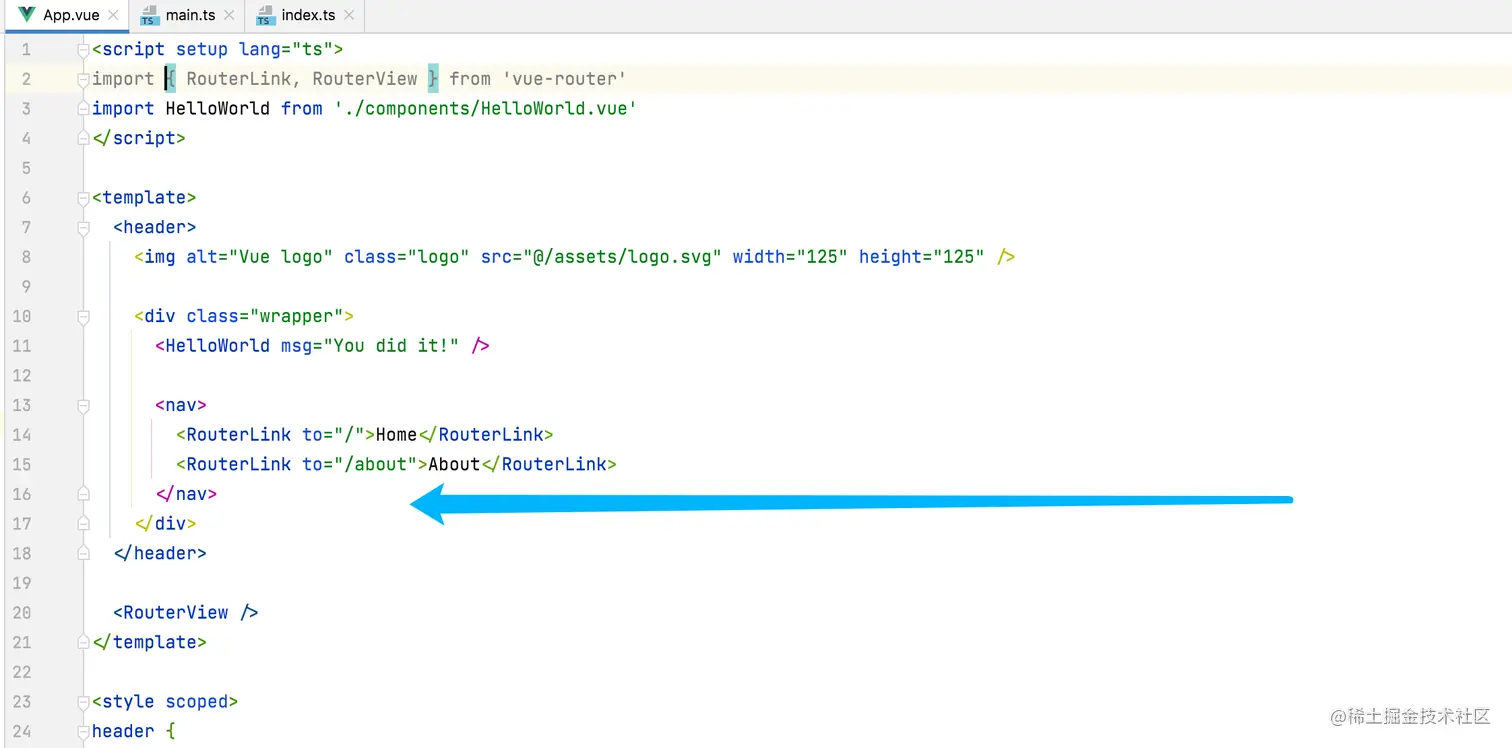
Task: Click './components/HelloWorld.vue' import path
Action: pos(485,108)
